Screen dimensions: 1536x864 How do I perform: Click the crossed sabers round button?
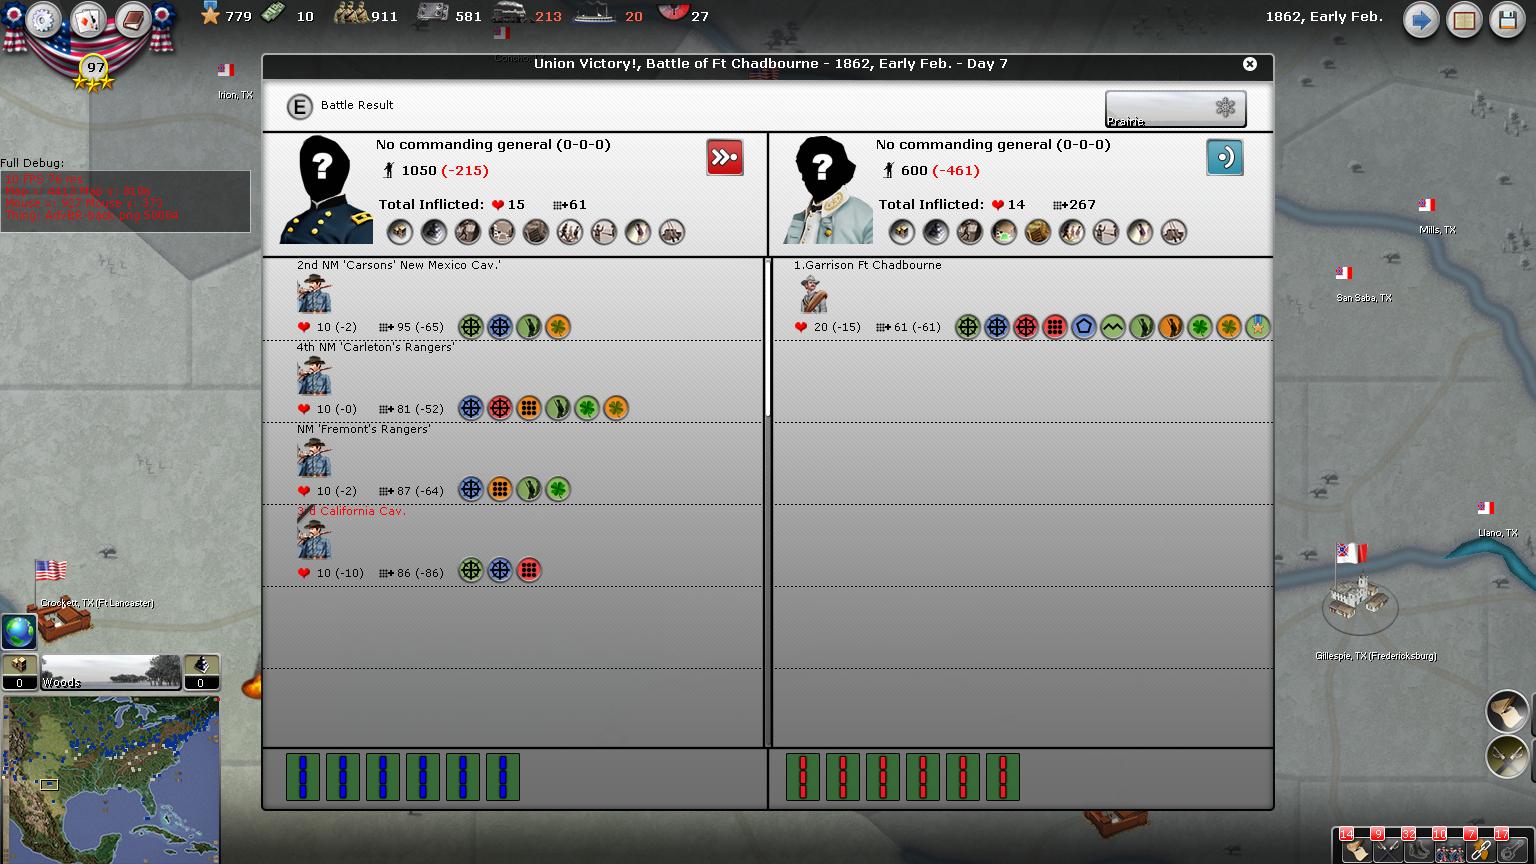pos(1507,755)
